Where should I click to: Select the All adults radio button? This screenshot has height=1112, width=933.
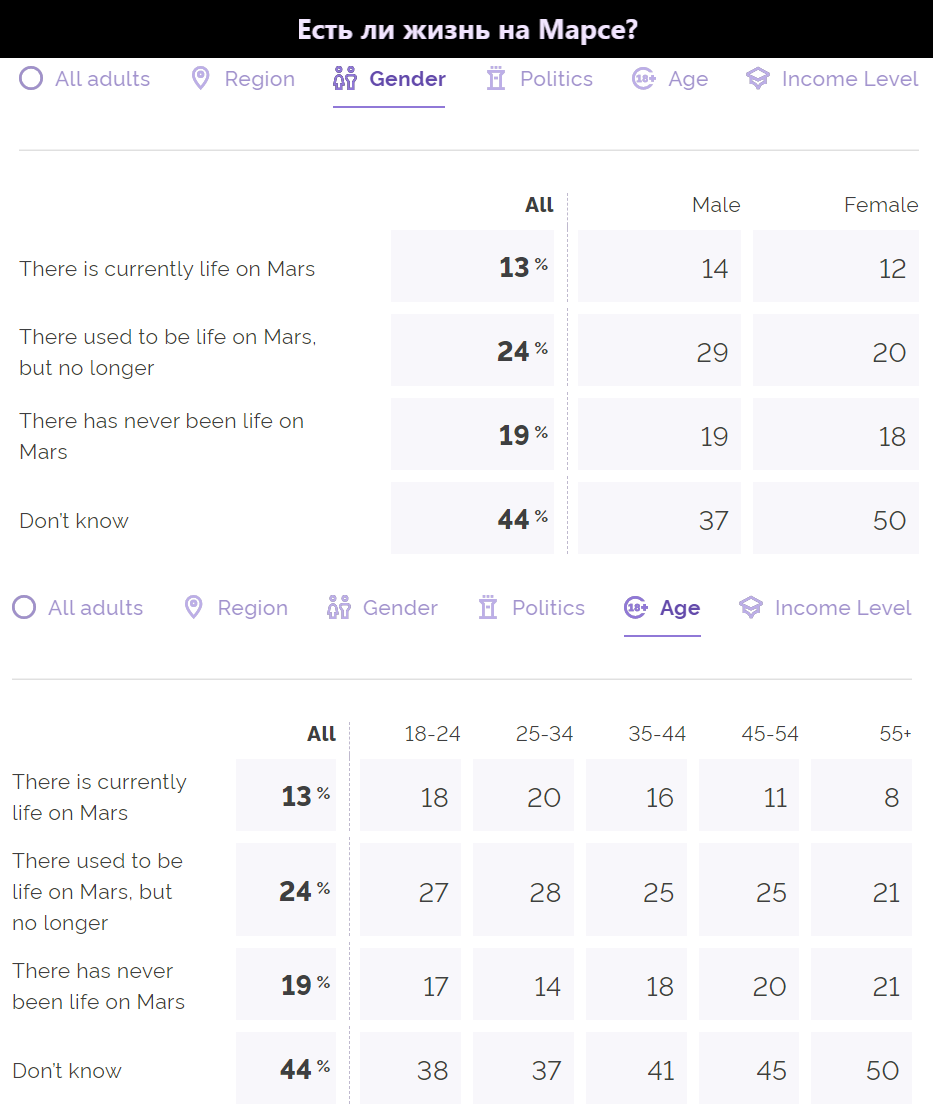[x=30, y=78]
